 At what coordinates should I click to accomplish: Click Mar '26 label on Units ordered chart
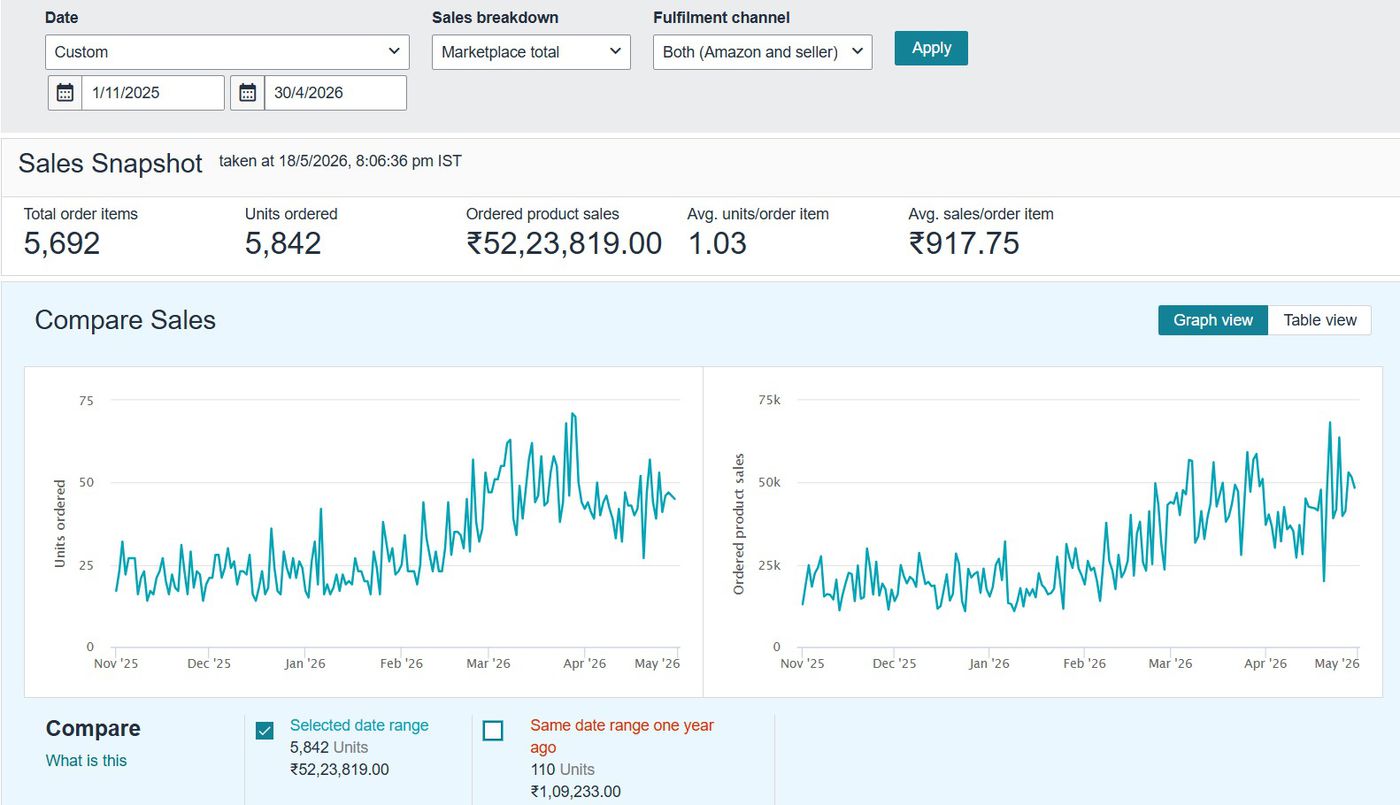[x=488, y=664]
